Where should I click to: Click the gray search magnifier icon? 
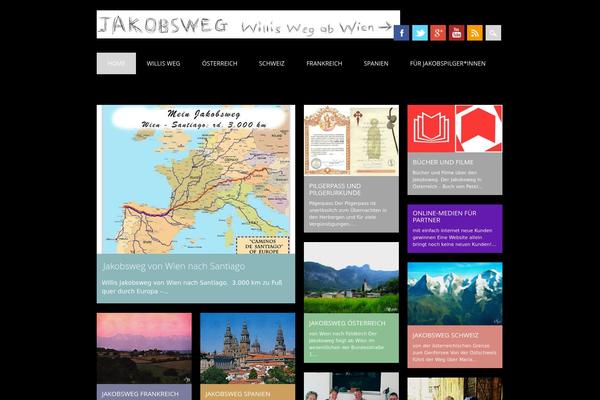point(493,33)
